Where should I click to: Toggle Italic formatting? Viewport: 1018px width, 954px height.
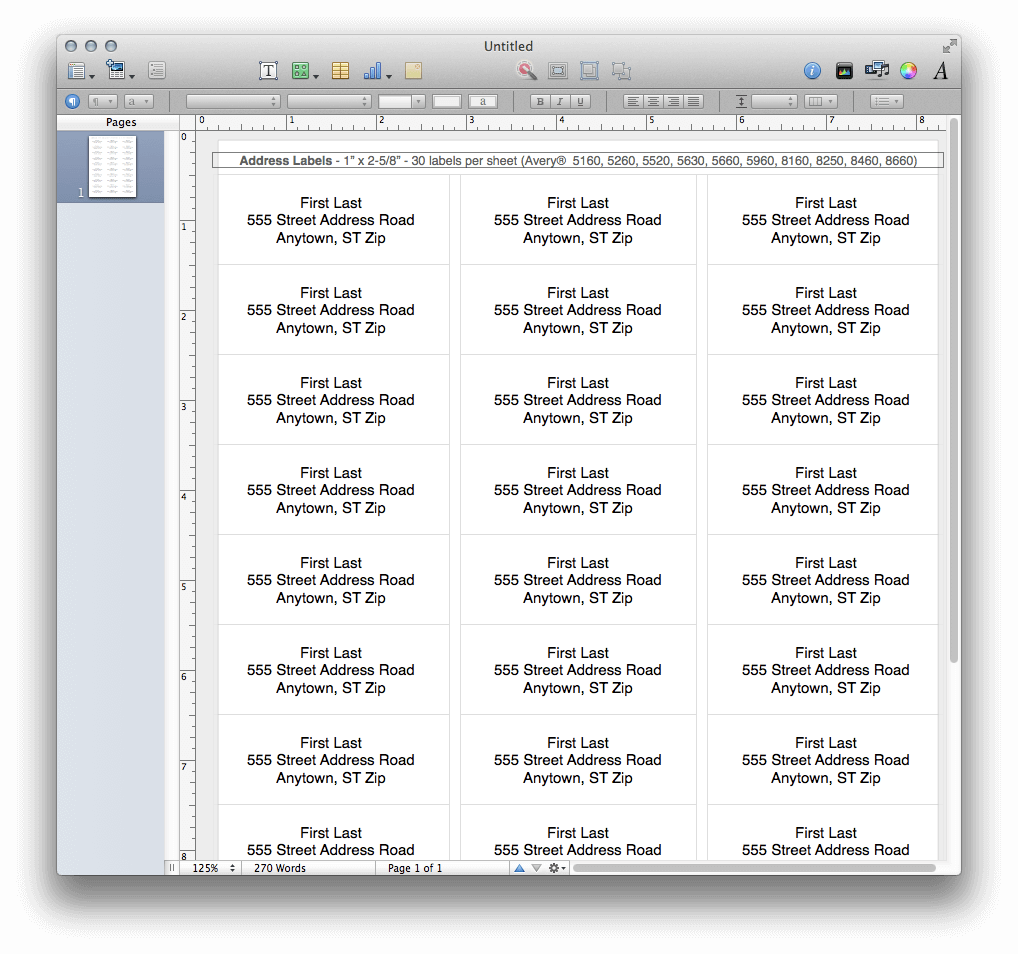[560, 101]
